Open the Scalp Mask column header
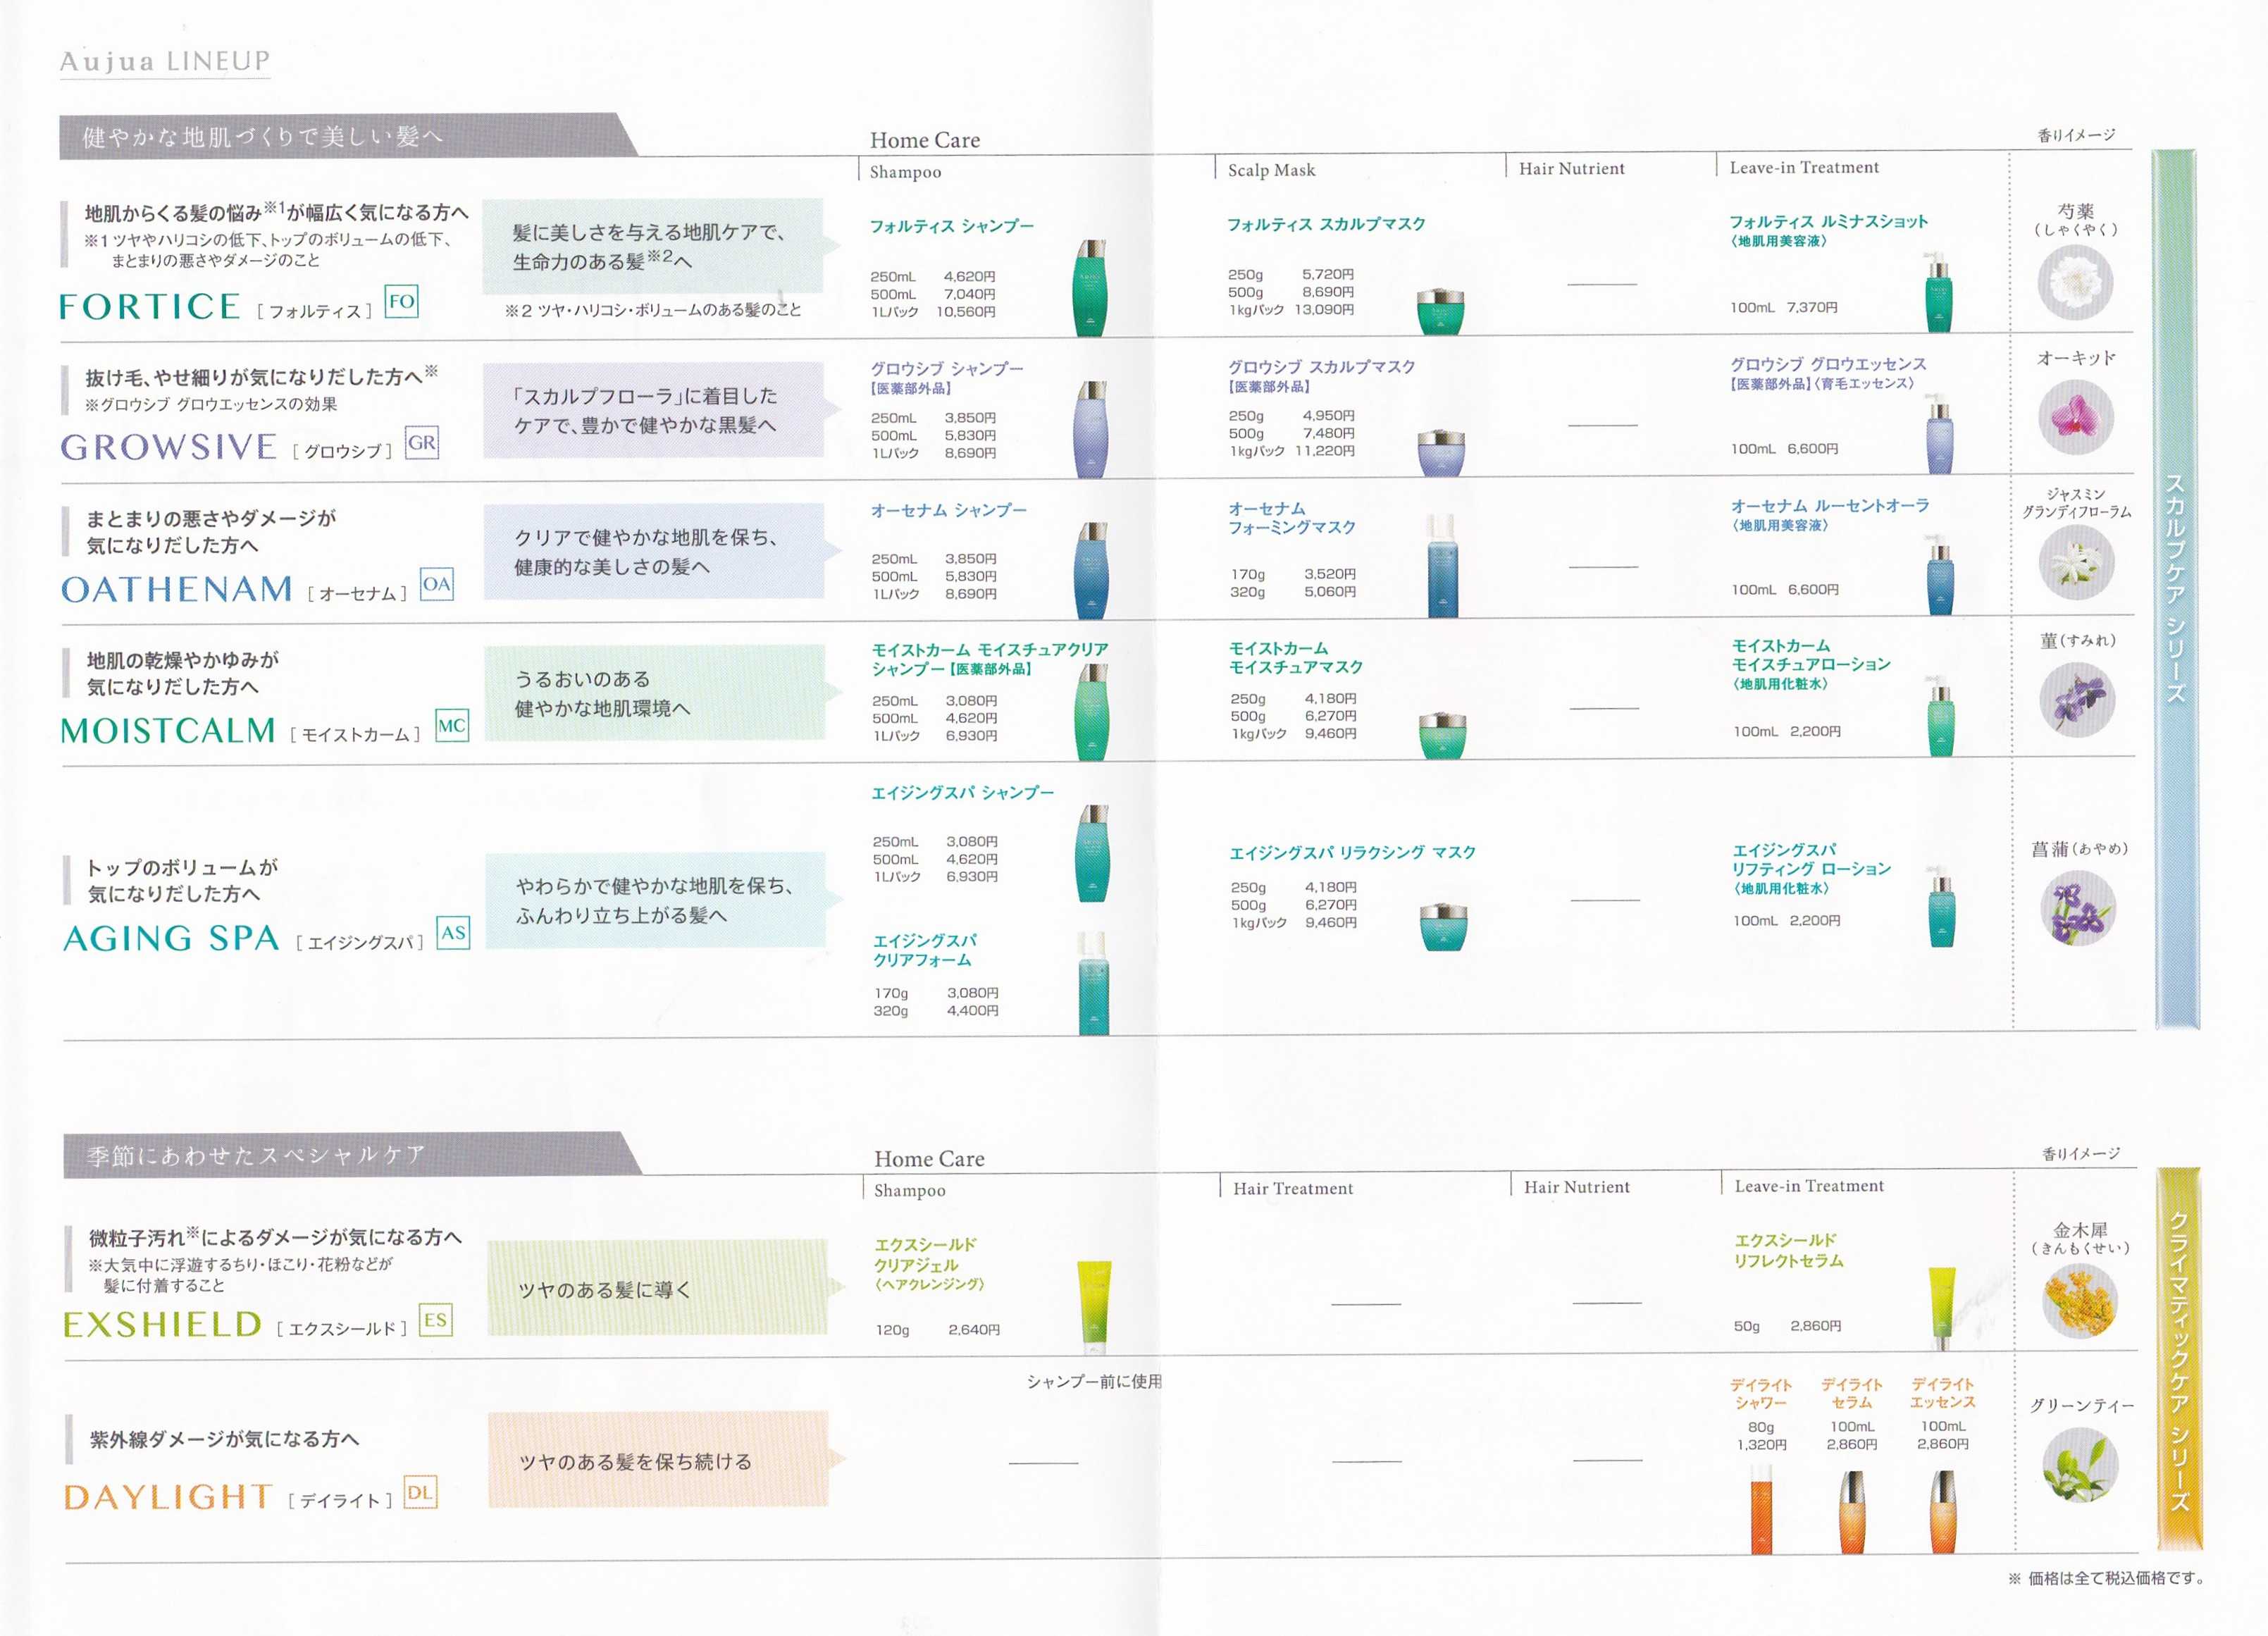The width and height of the screenshot is (2268, 1636). click(1271, 170)
